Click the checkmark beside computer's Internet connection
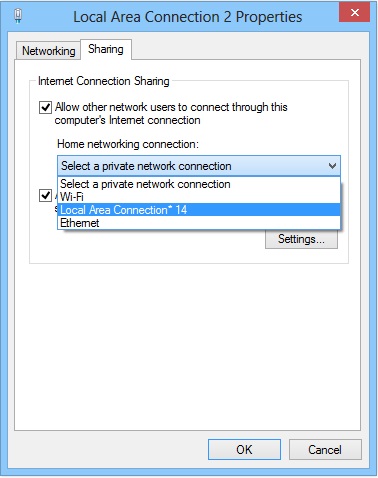 [x=45, y=107]
